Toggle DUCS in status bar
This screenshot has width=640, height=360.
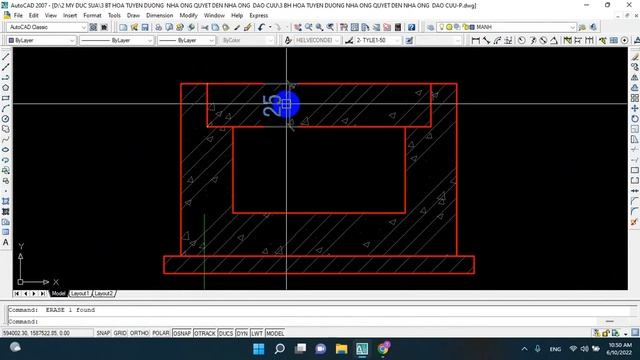[x=226, y=333]
